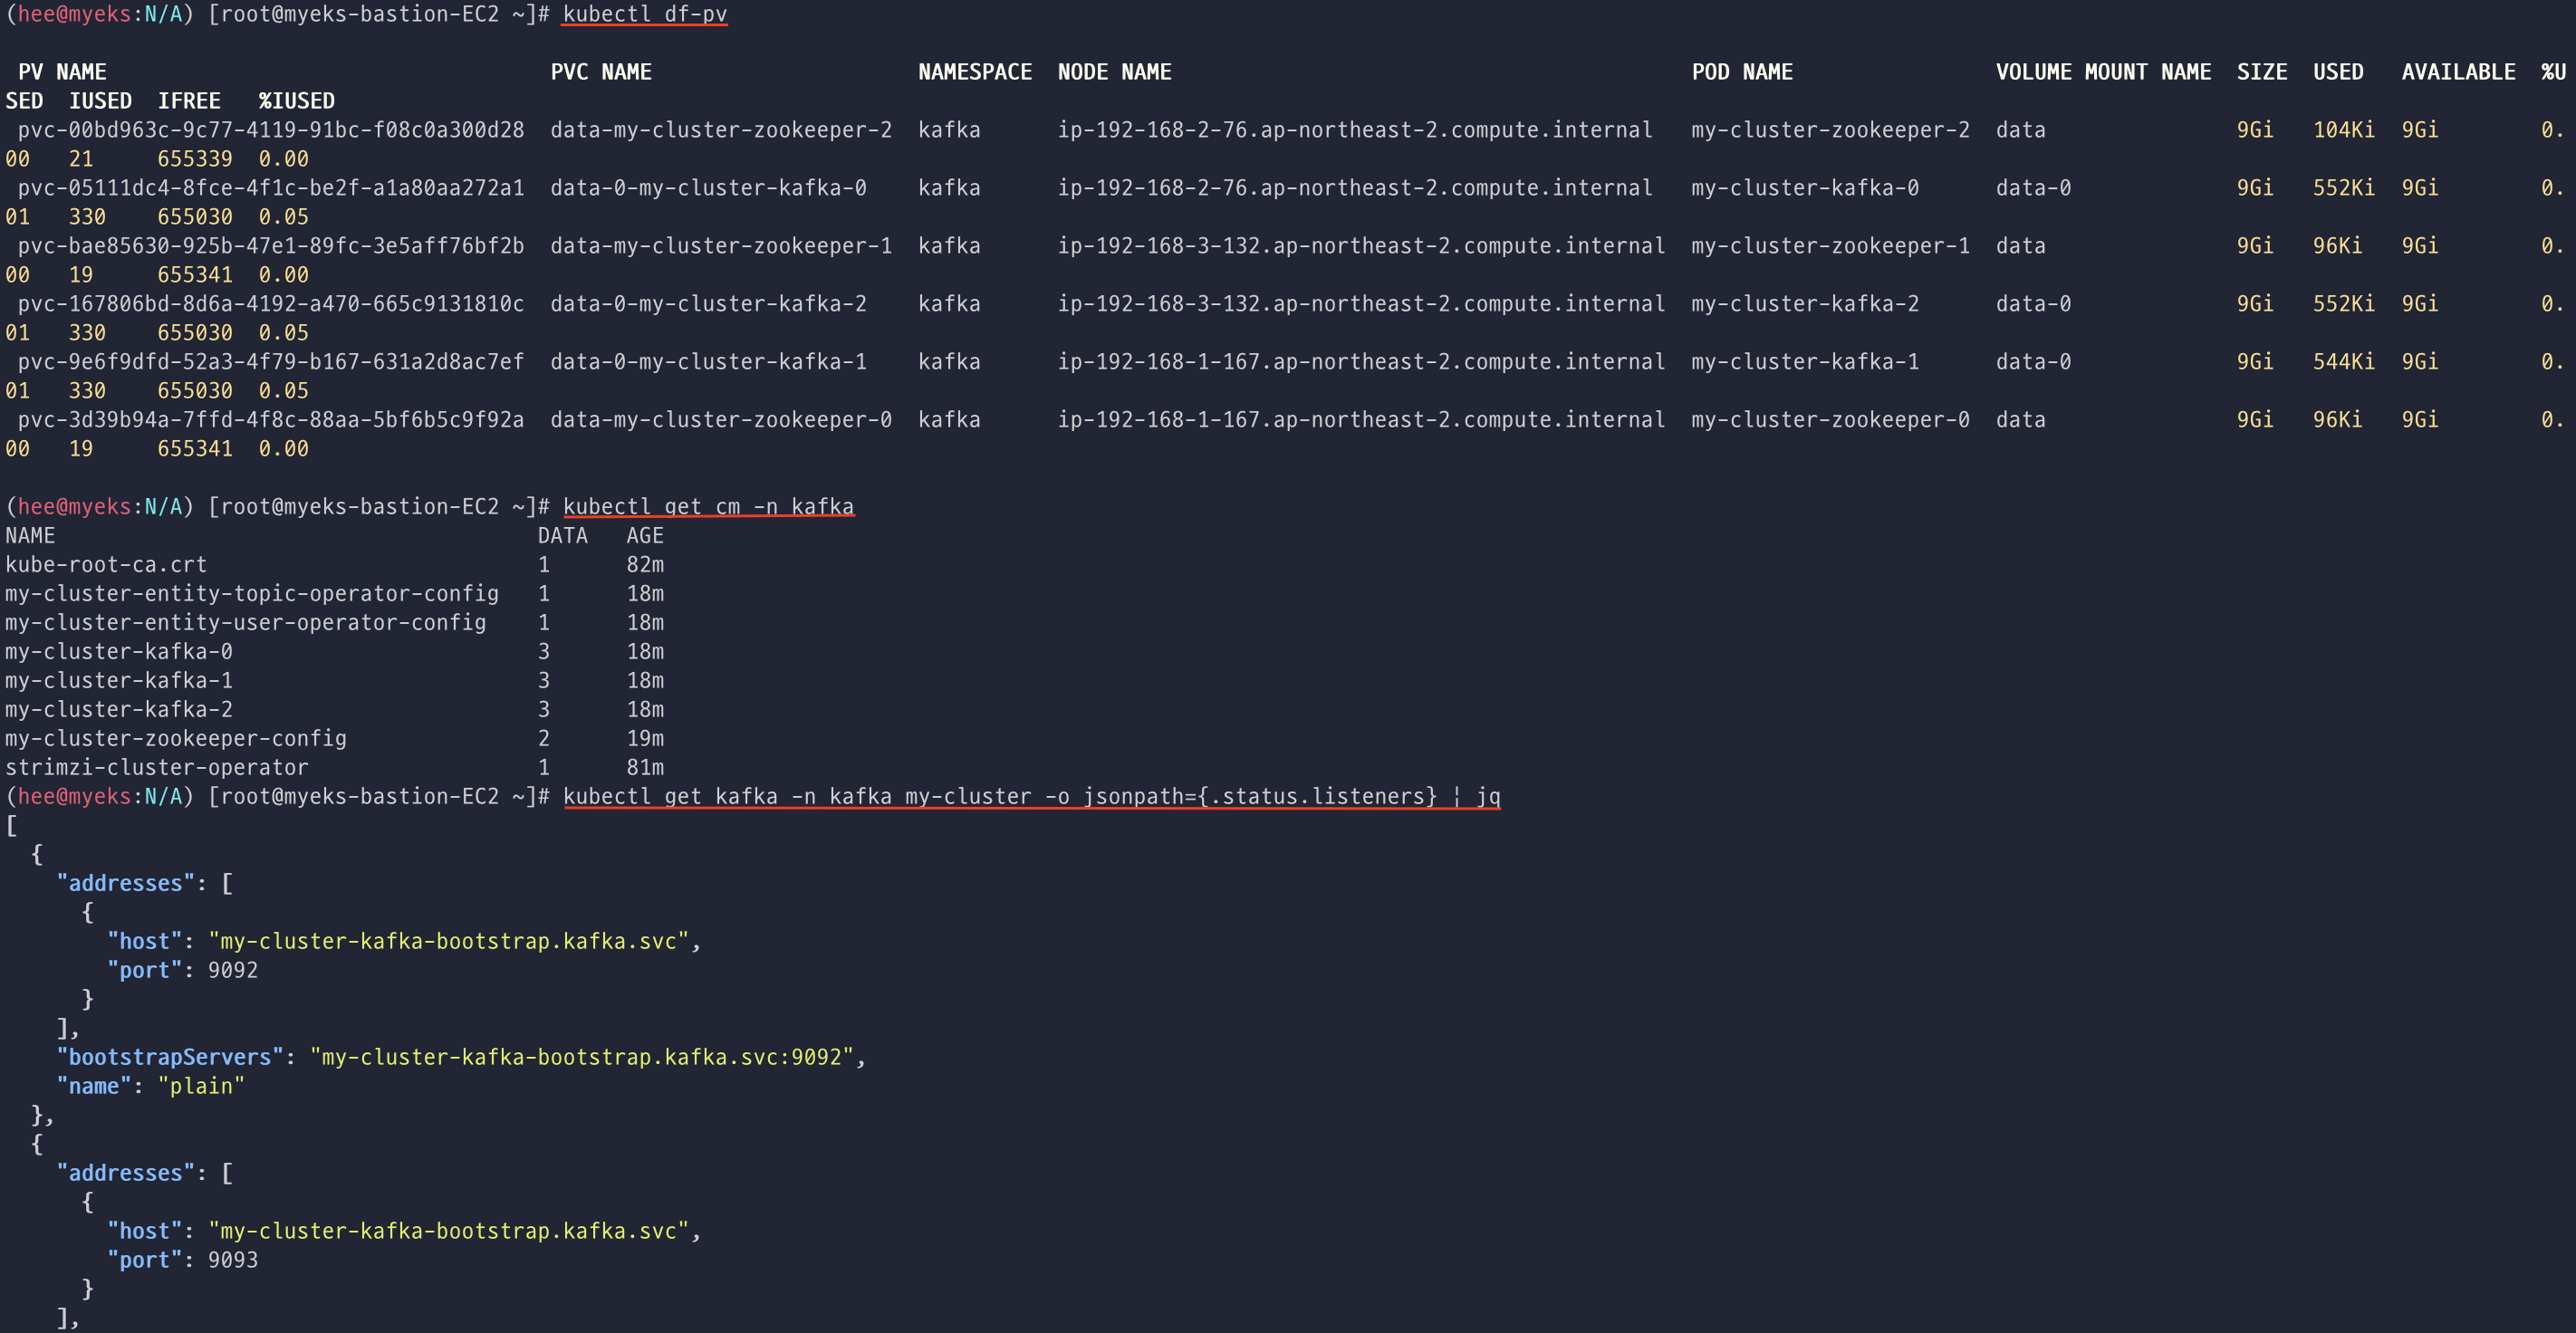Click configmap 'my-cluster-entity-user-operator-config'

pyautogui.click(x=246, y=622)
